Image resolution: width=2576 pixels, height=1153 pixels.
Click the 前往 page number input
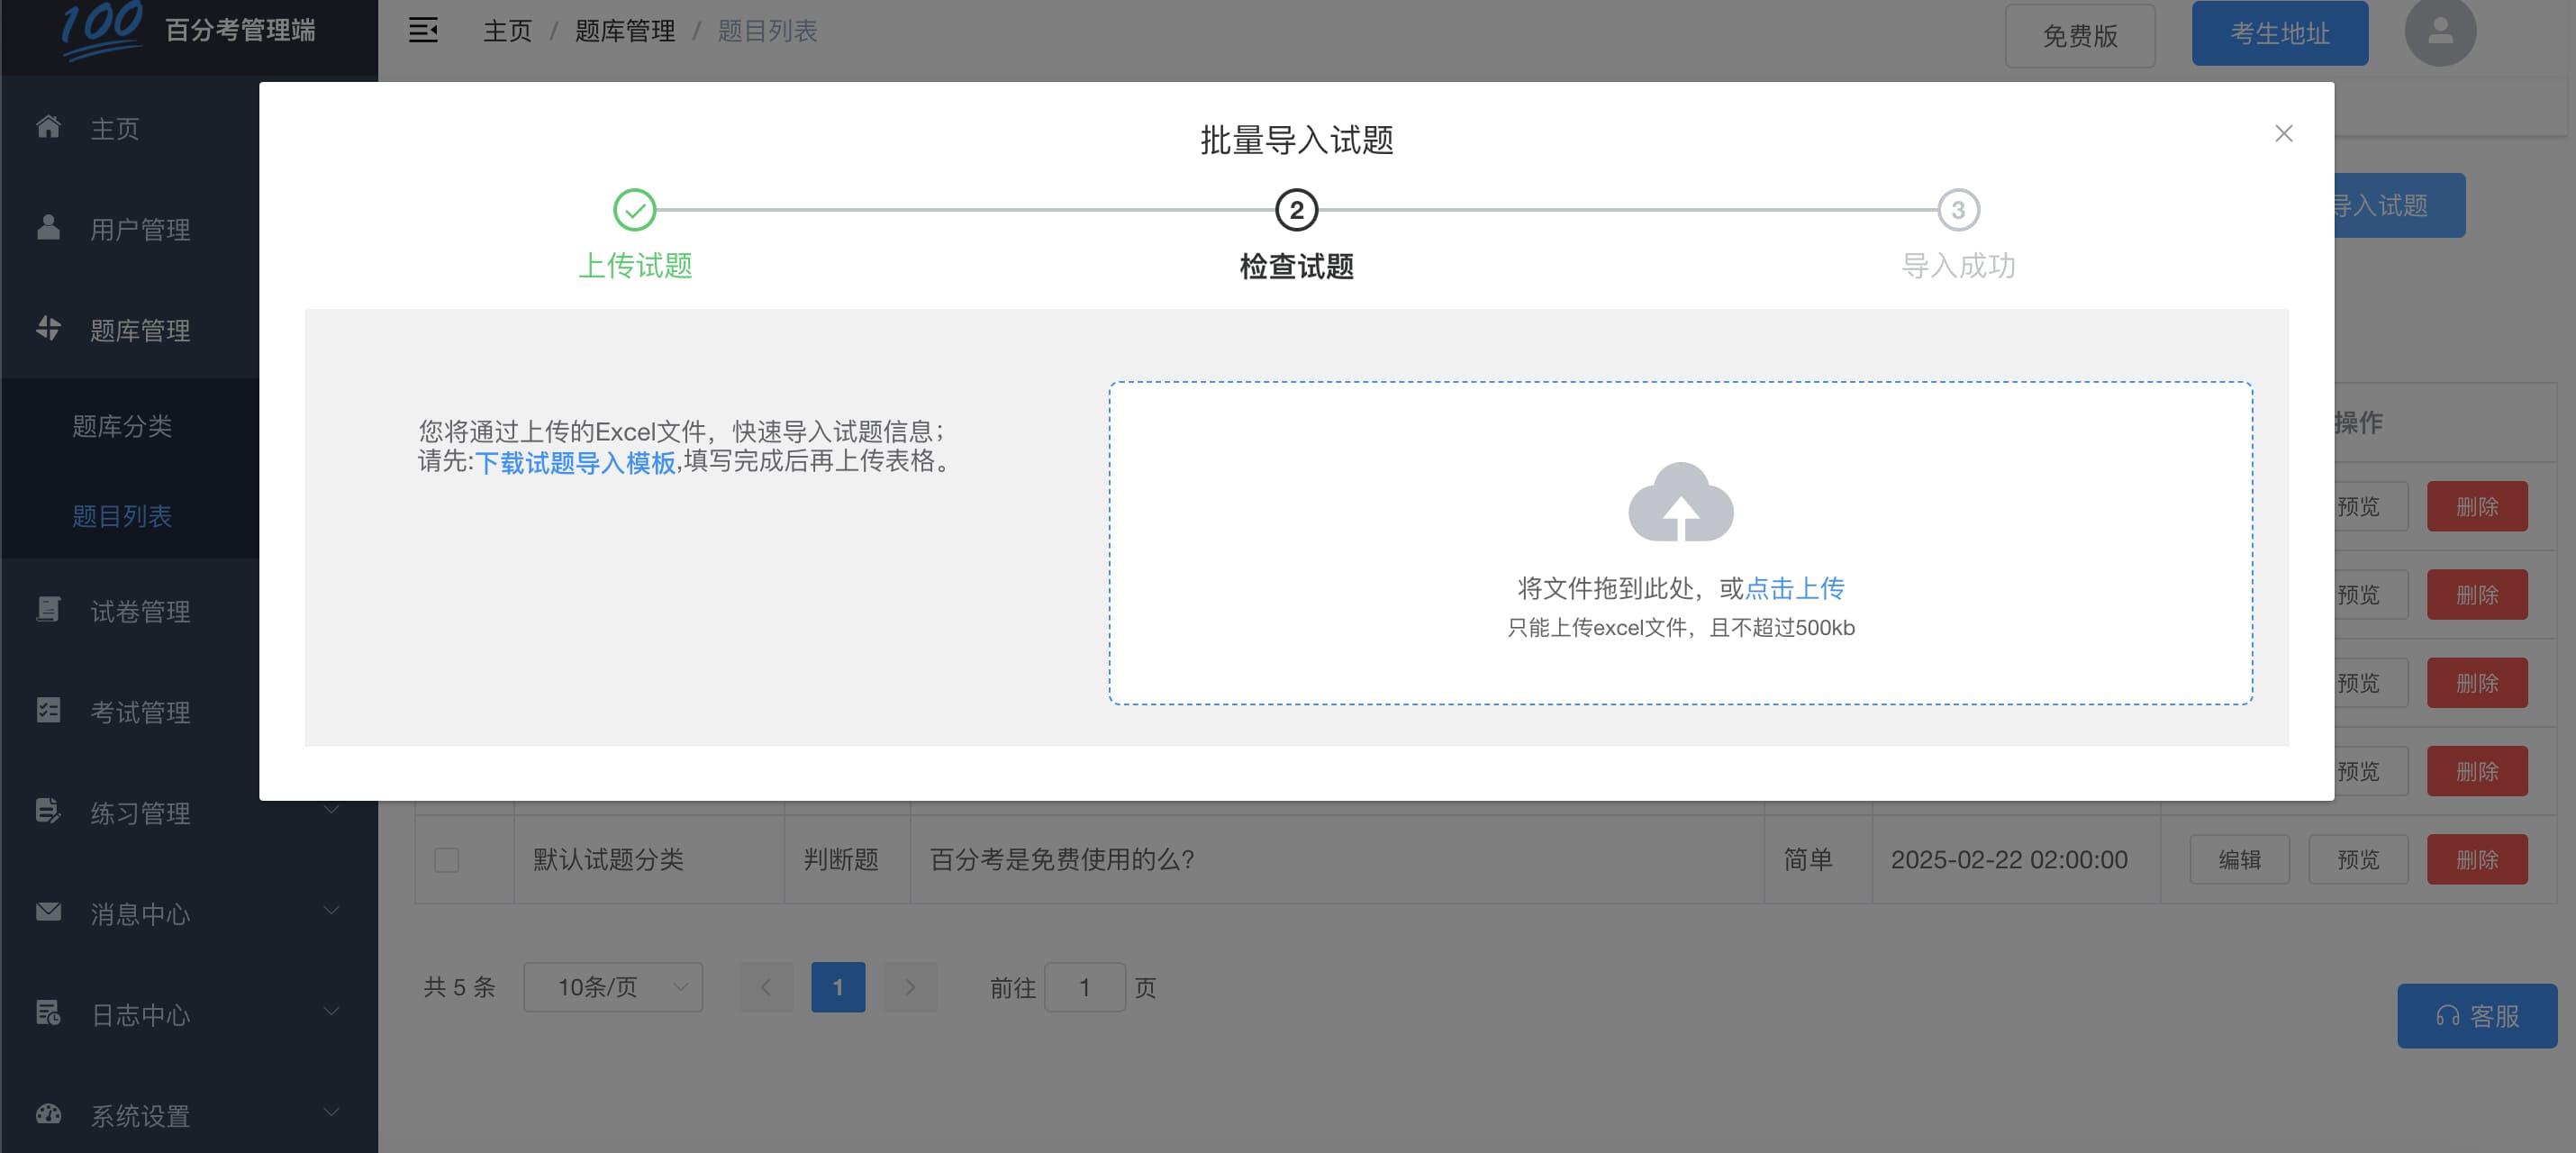(x=1086, y=987)
